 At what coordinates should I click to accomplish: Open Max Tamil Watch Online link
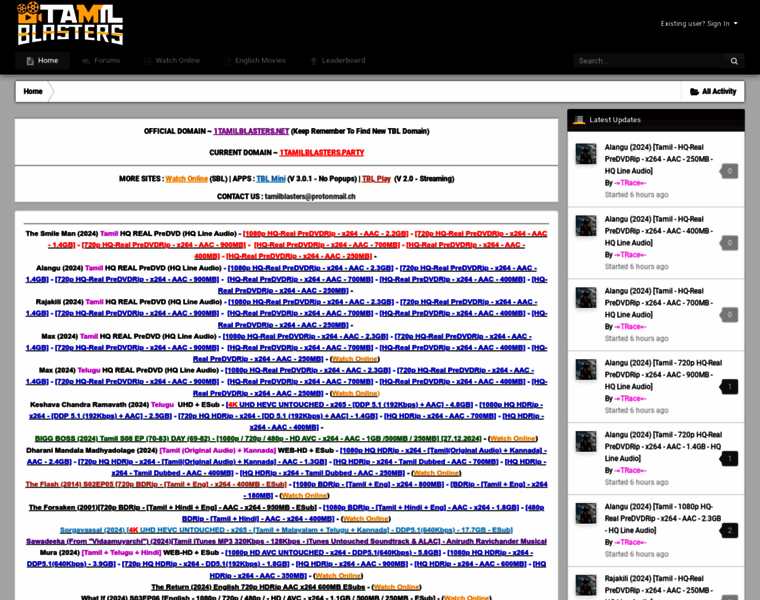coord(355,359)
